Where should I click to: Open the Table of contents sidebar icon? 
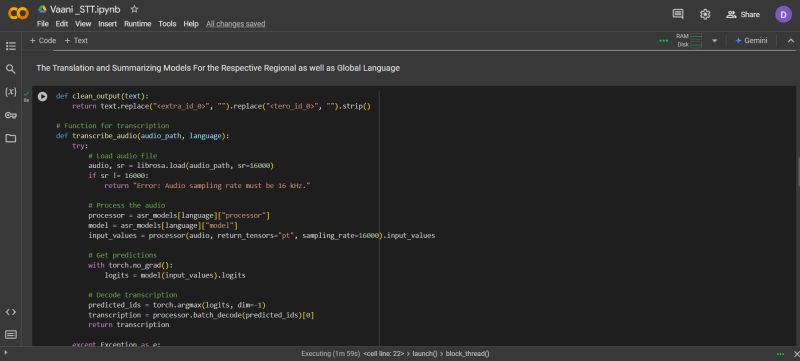(11, 46)
